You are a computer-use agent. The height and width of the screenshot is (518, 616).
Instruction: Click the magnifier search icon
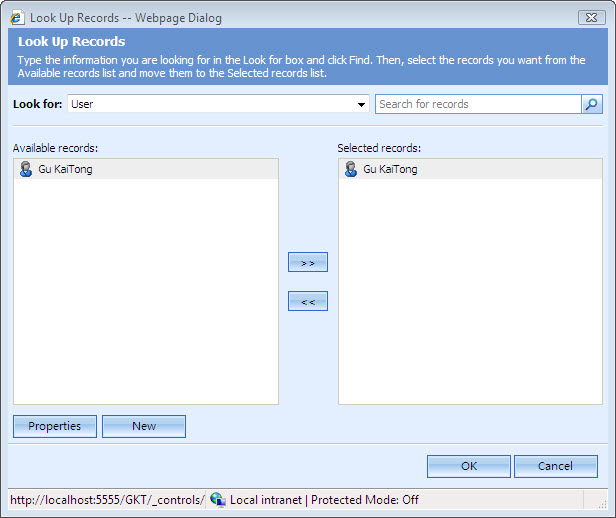tap(592, 104)
